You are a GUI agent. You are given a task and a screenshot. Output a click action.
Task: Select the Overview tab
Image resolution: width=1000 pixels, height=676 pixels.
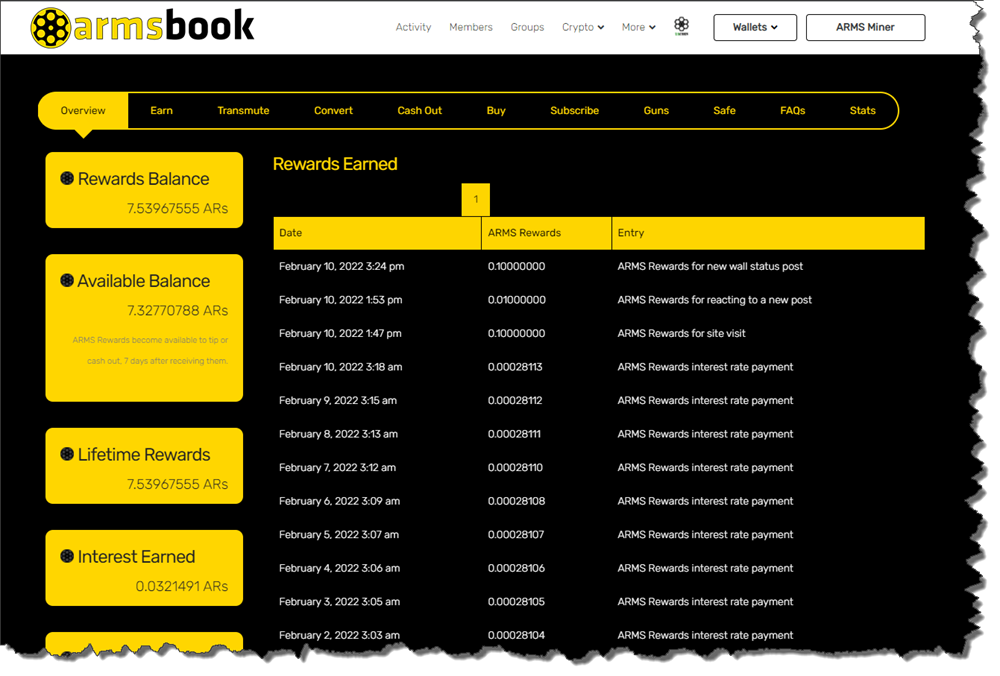coord(83,111)
